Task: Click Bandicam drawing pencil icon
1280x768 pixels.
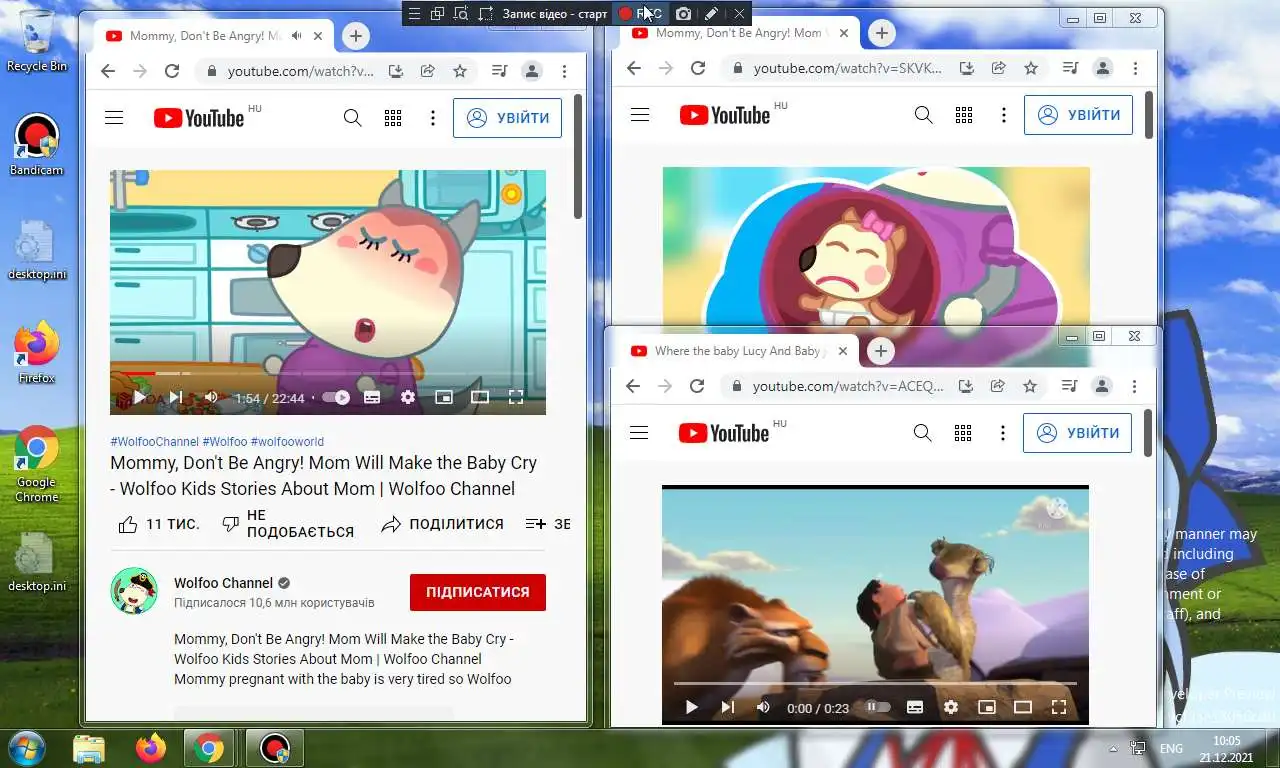Action: (x=711, y=13)
